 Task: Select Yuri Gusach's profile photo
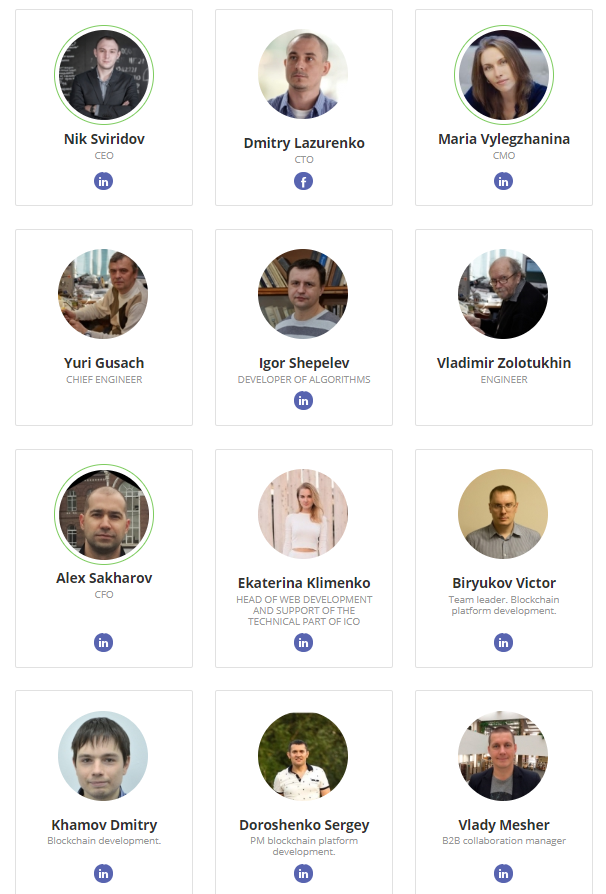coord(103,294)
